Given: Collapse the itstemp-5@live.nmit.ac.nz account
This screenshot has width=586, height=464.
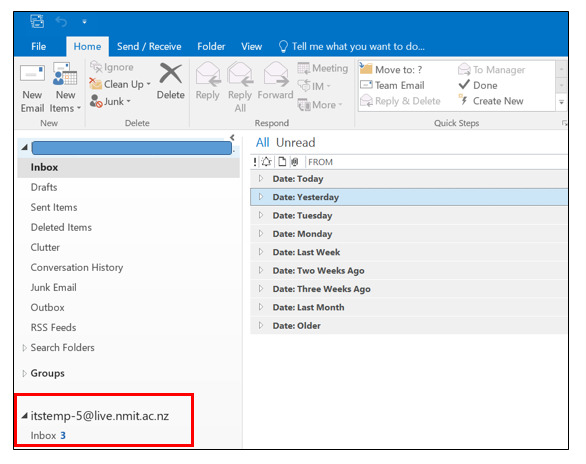Looking at the screenshot, I should click(24, 415).
